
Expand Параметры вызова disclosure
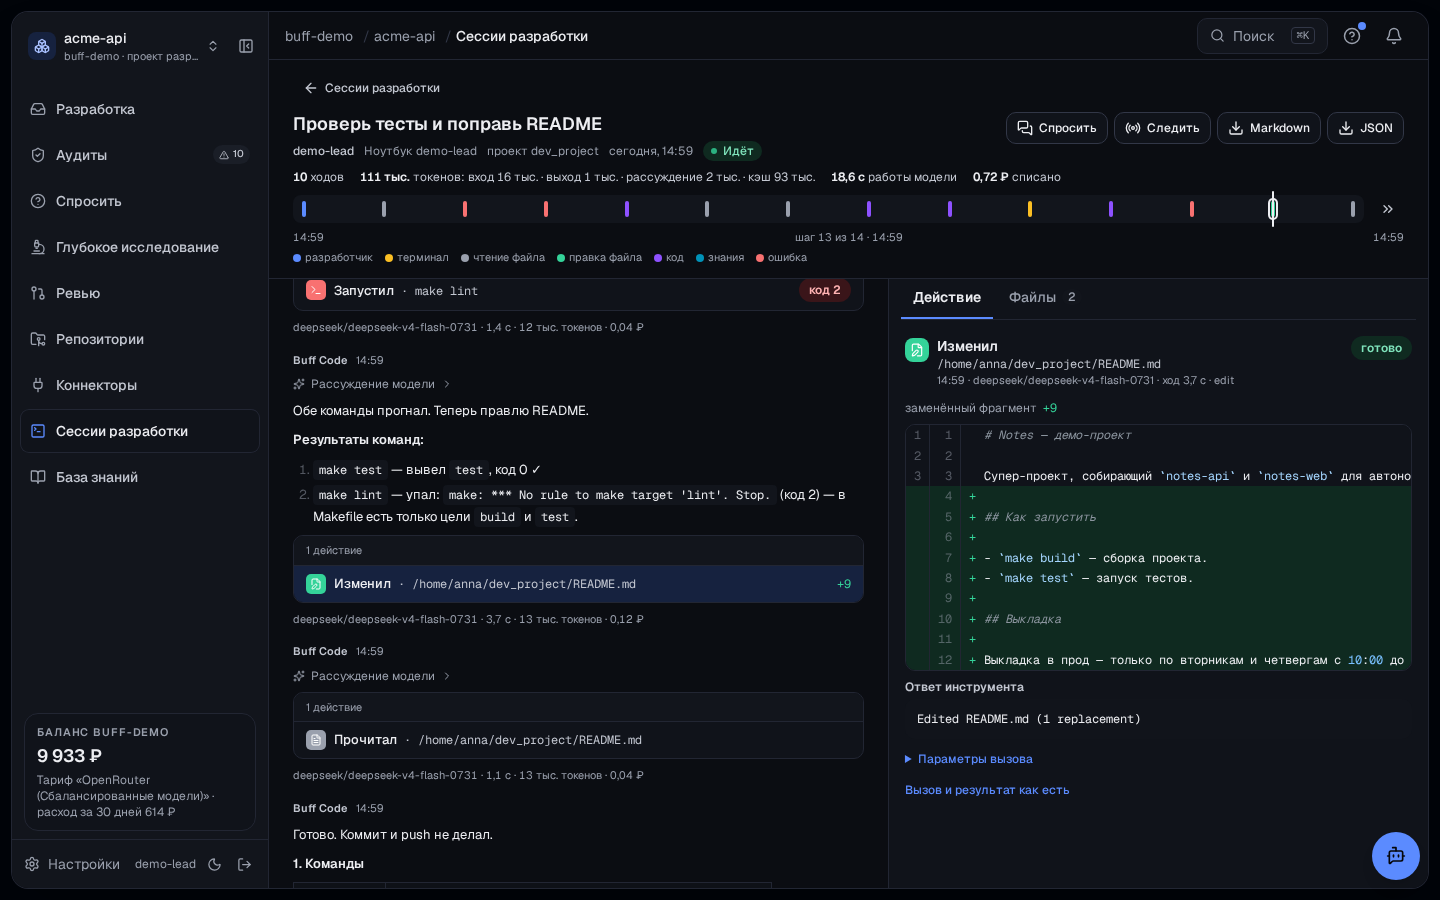pyautogui.click(x=969, y=759)
